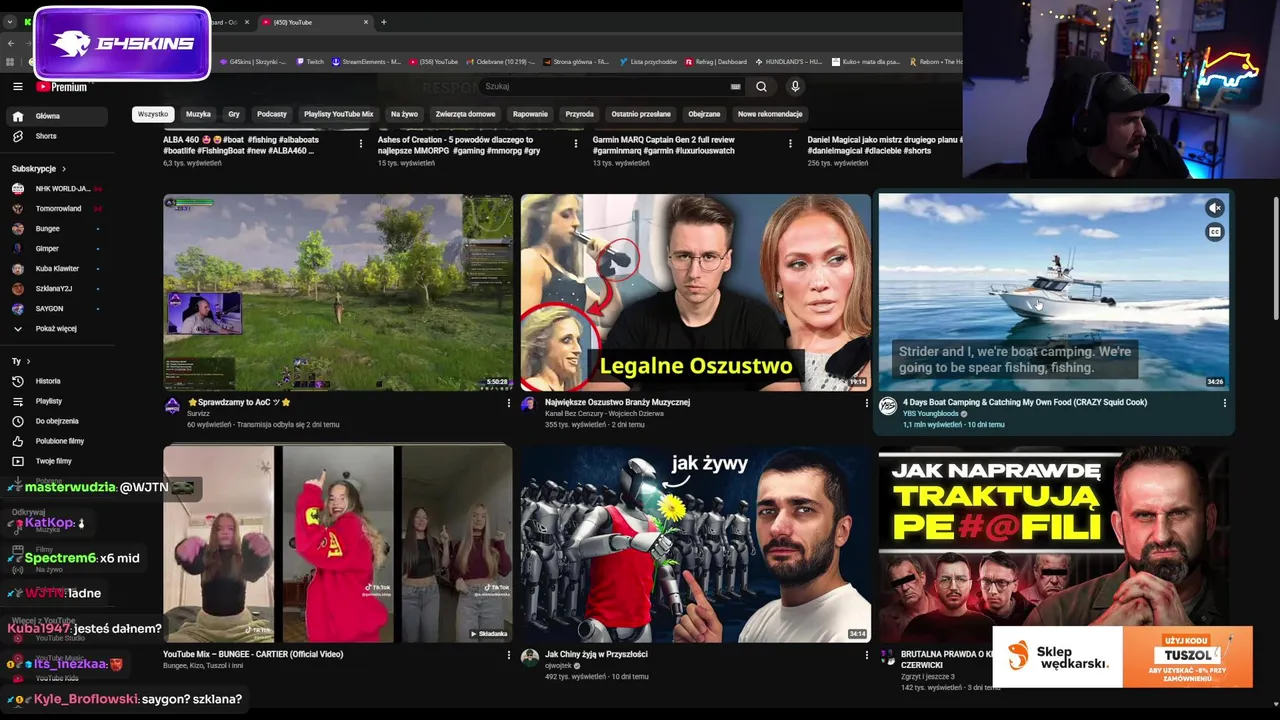Play Legalne Oszustwo video thumbnail
This screenshot has width=1280, height=720.
pyautogui.click(x=696, y=292)
